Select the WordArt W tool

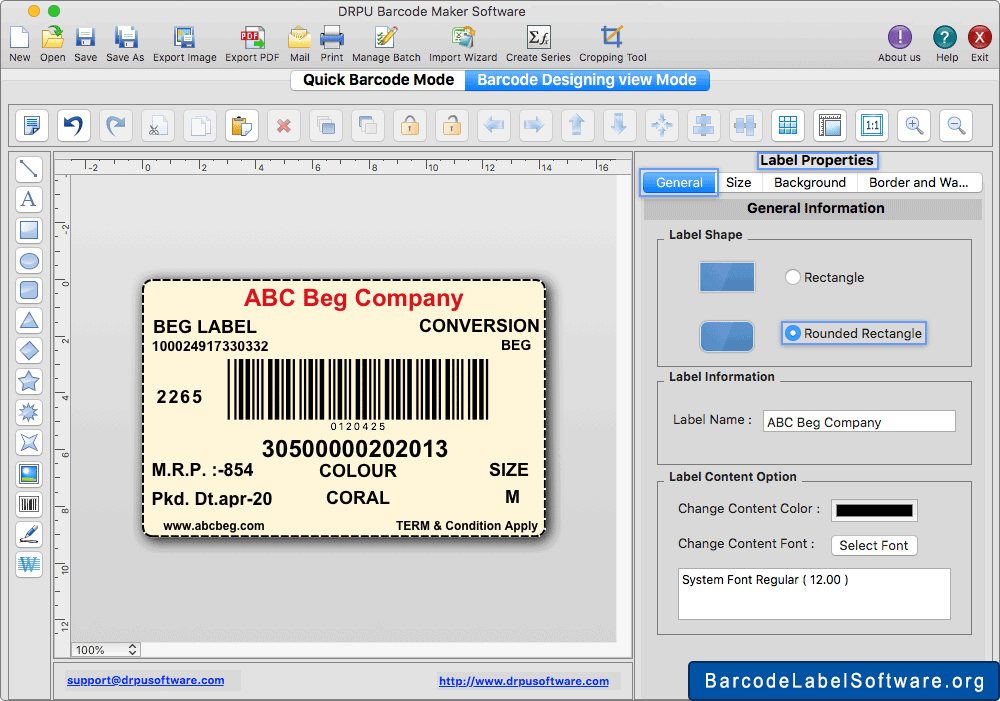[29, 564]
